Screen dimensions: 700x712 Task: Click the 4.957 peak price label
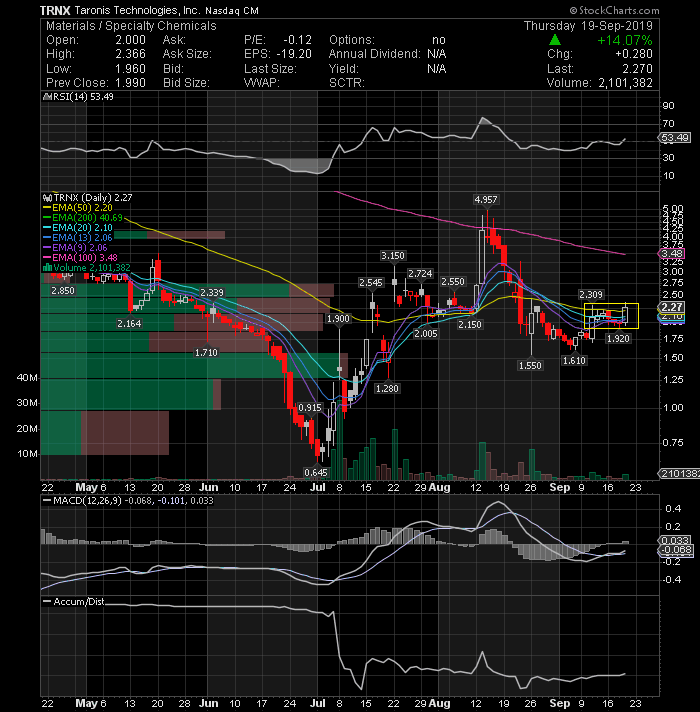486,200
